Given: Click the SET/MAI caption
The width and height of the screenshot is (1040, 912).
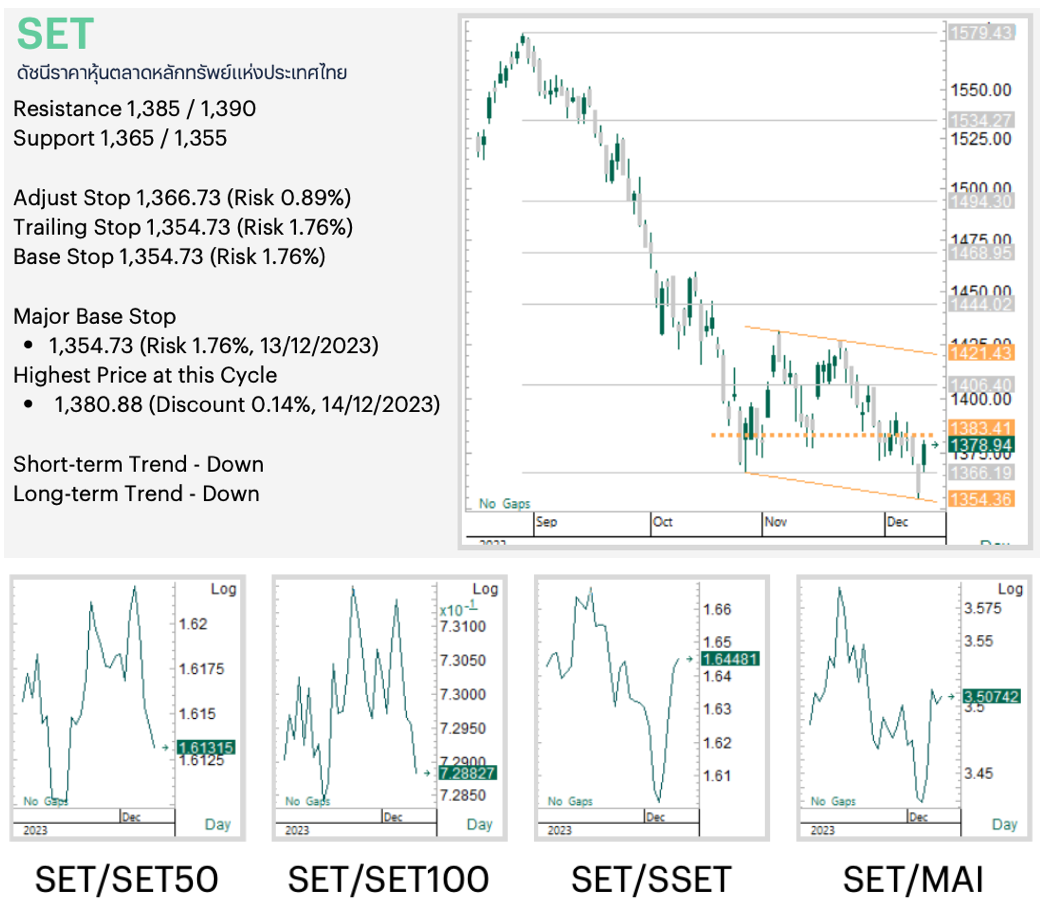Looking at the screenshot, I should coord(913,879).
